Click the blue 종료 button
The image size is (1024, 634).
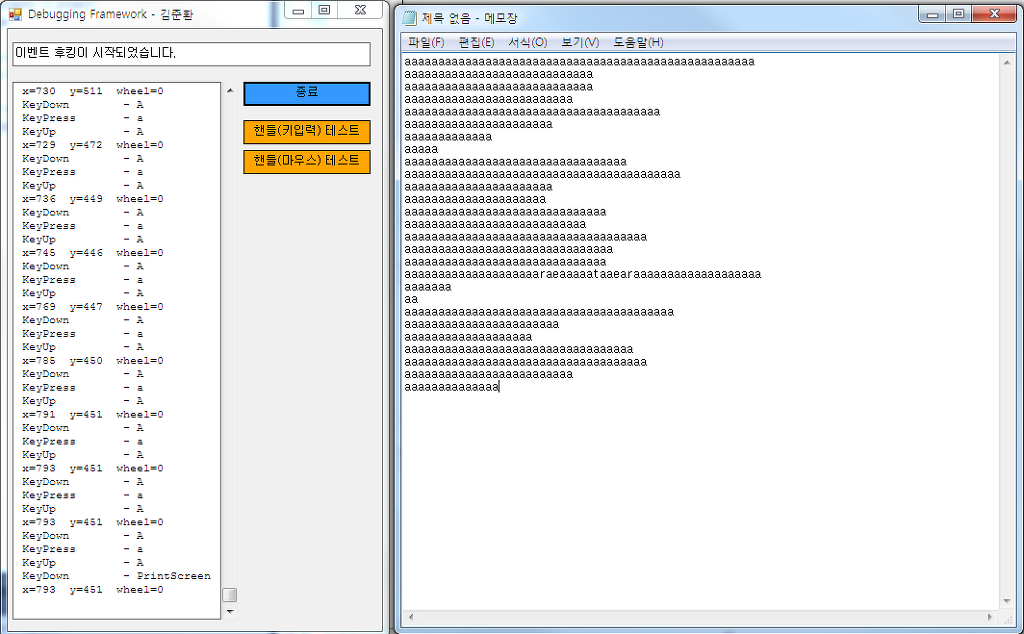pos(306,93)
